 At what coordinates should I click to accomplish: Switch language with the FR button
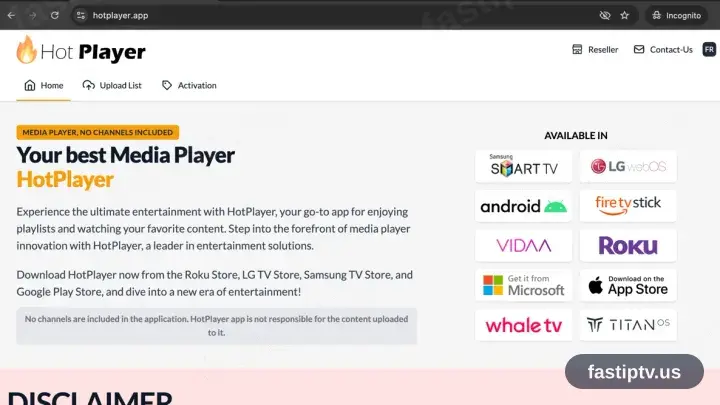point(709,49)
